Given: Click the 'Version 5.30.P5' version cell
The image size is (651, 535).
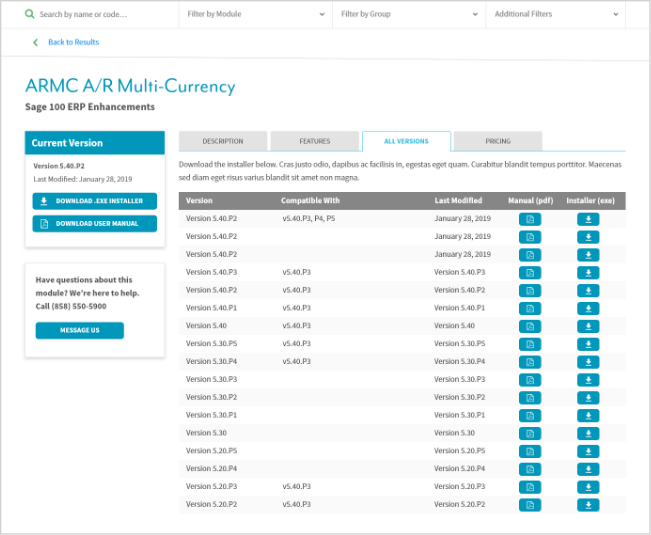Looking at the screenshot, I should (x=211, y=343).
